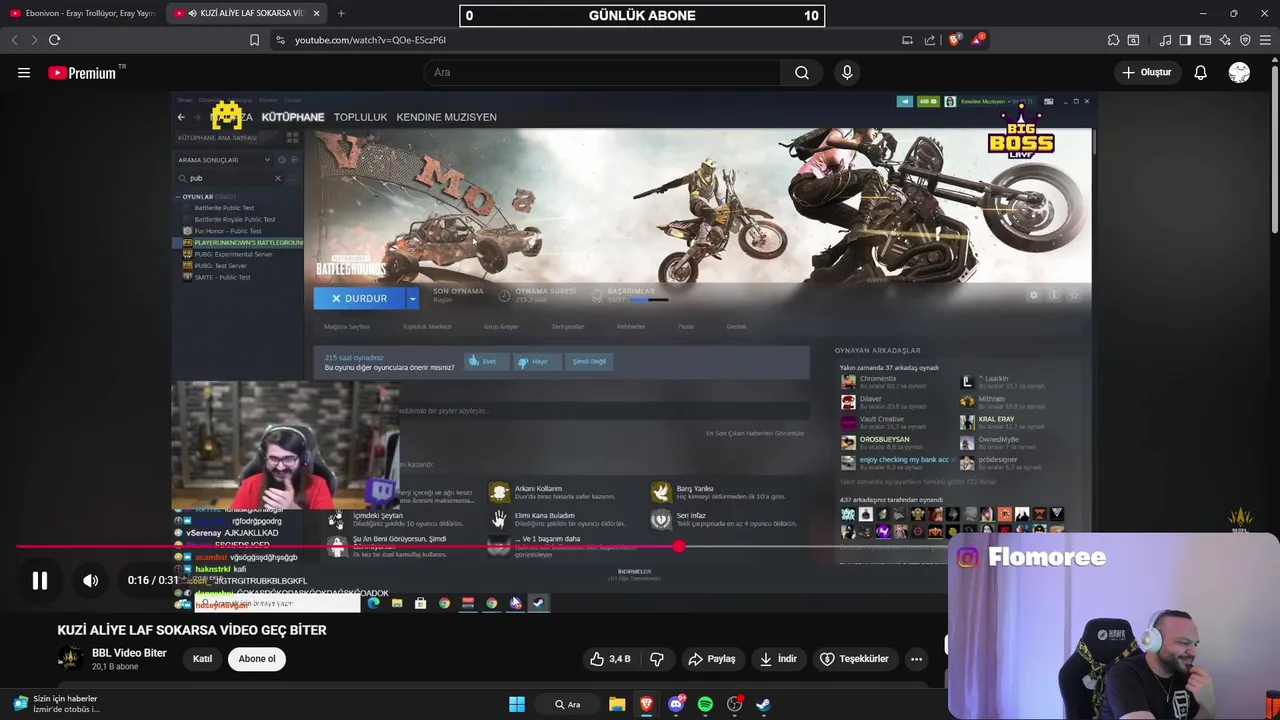Click the page vertical scrollbar

coord(1274,150)
